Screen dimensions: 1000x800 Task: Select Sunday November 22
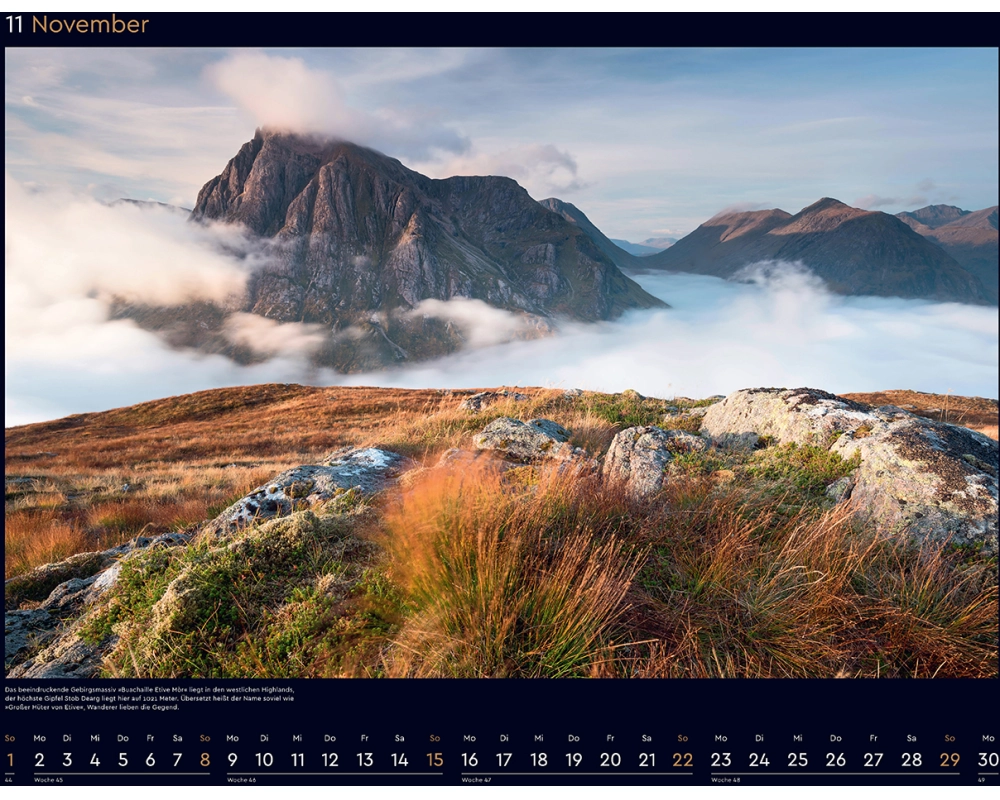(682, 760)
